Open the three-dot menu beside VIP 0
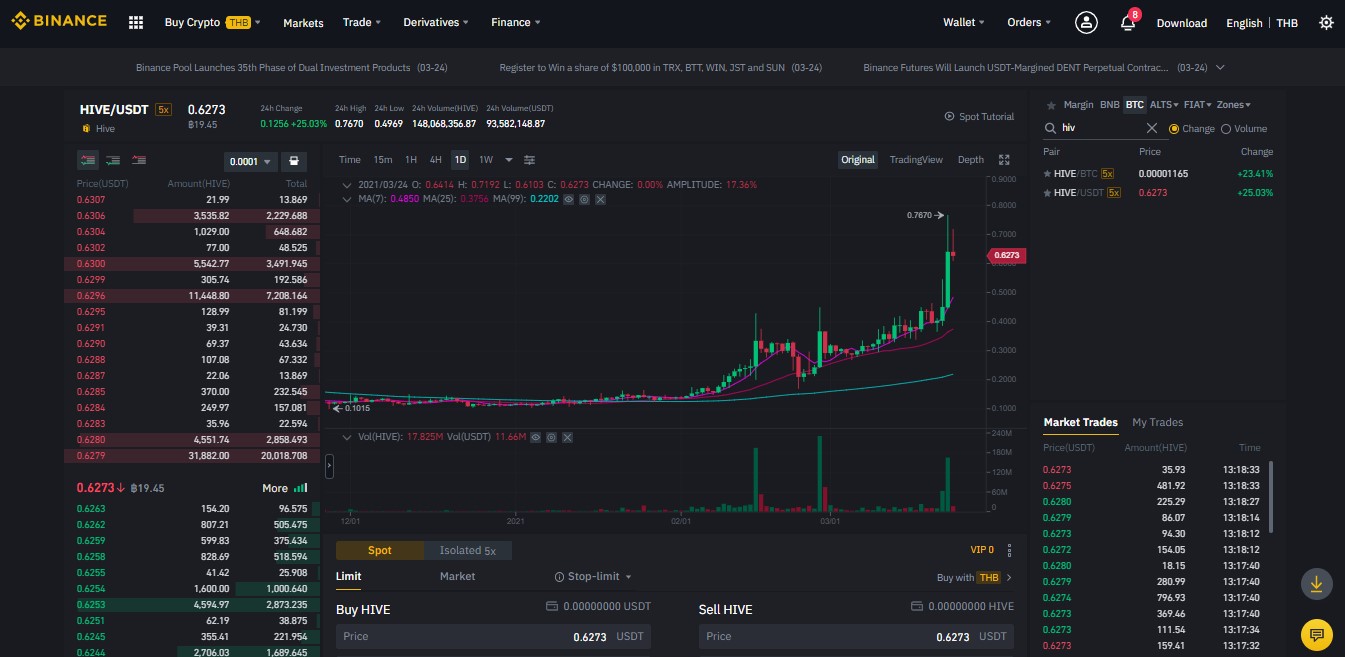The image size is (1345, 657). pyautogui.click(x=1009, y=550)
